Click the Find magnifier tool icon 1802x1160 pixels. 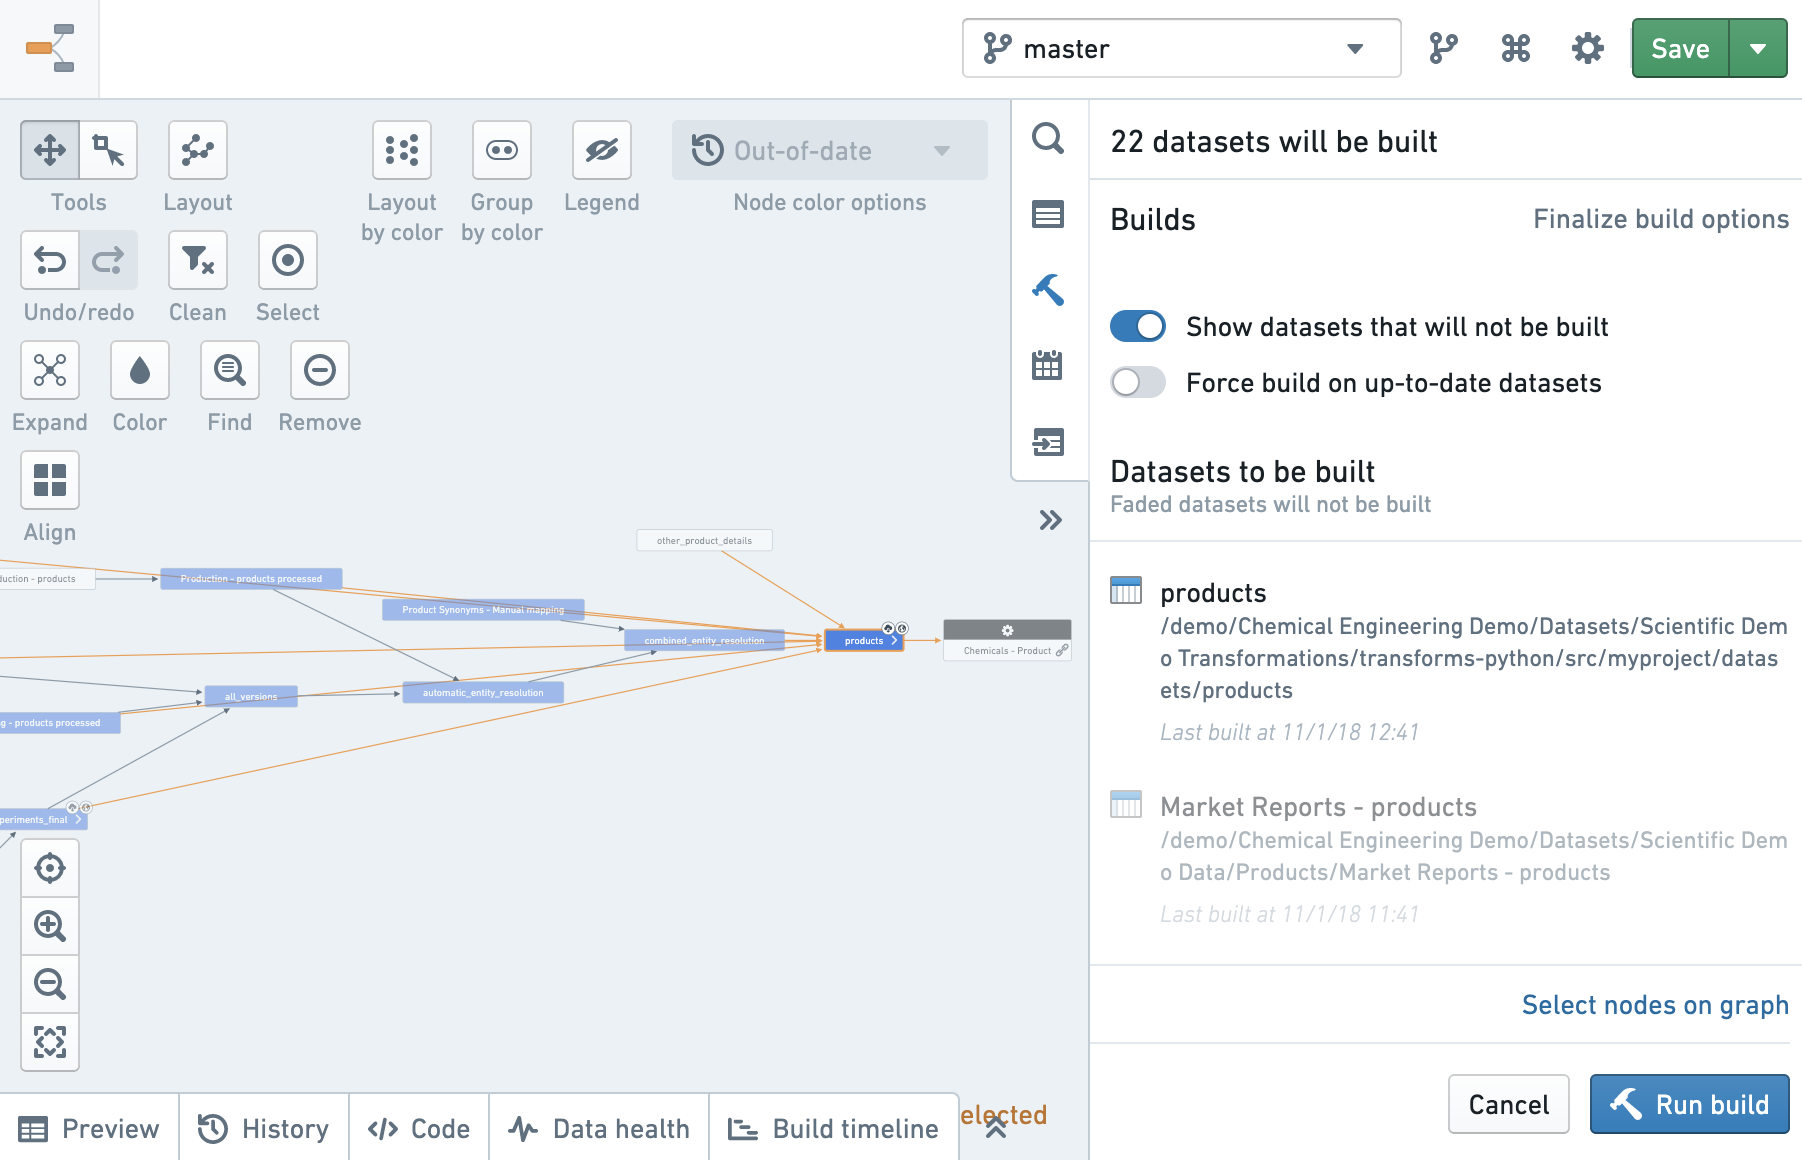coord(230,370)
